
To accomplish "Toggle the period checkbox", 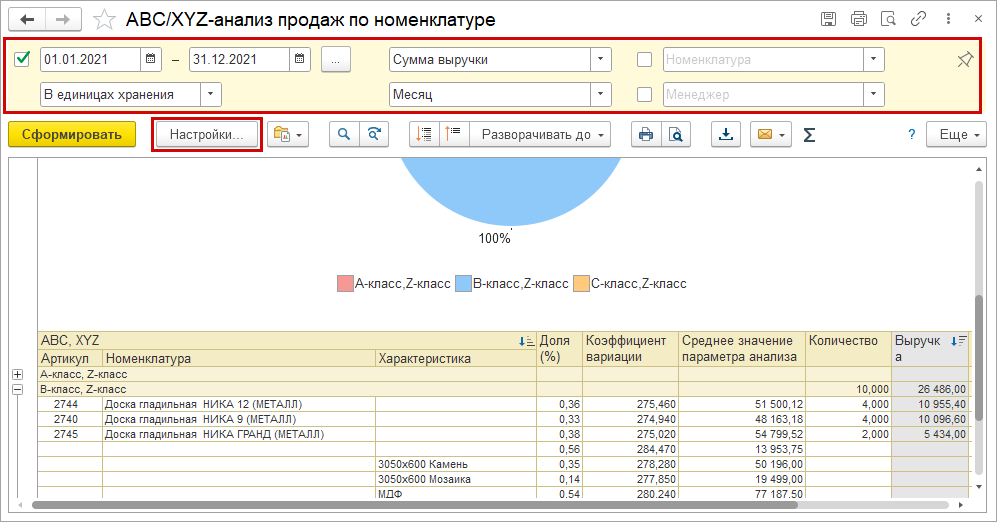I will pos(22,59).
